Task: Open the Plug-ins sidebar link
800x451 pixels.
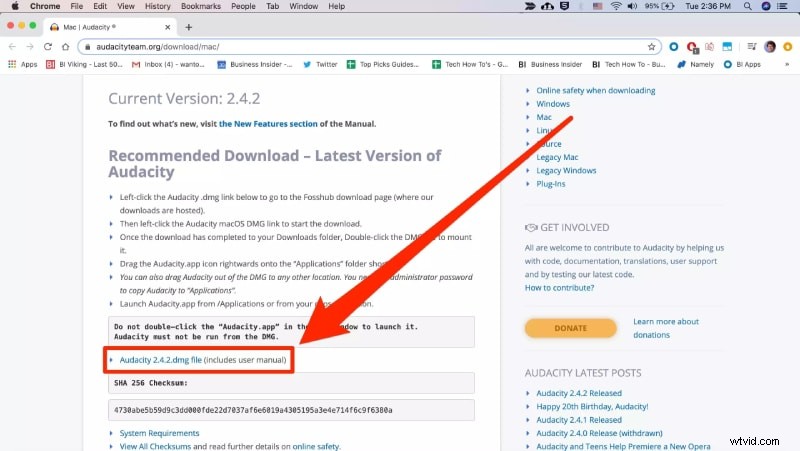Action: (551, 184)
